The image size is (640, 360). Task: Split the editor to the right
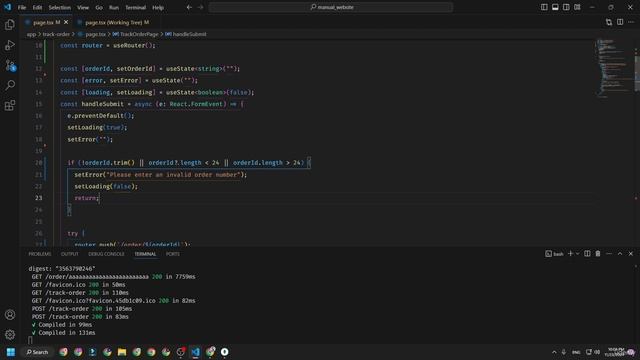click(x=620, y=22)
